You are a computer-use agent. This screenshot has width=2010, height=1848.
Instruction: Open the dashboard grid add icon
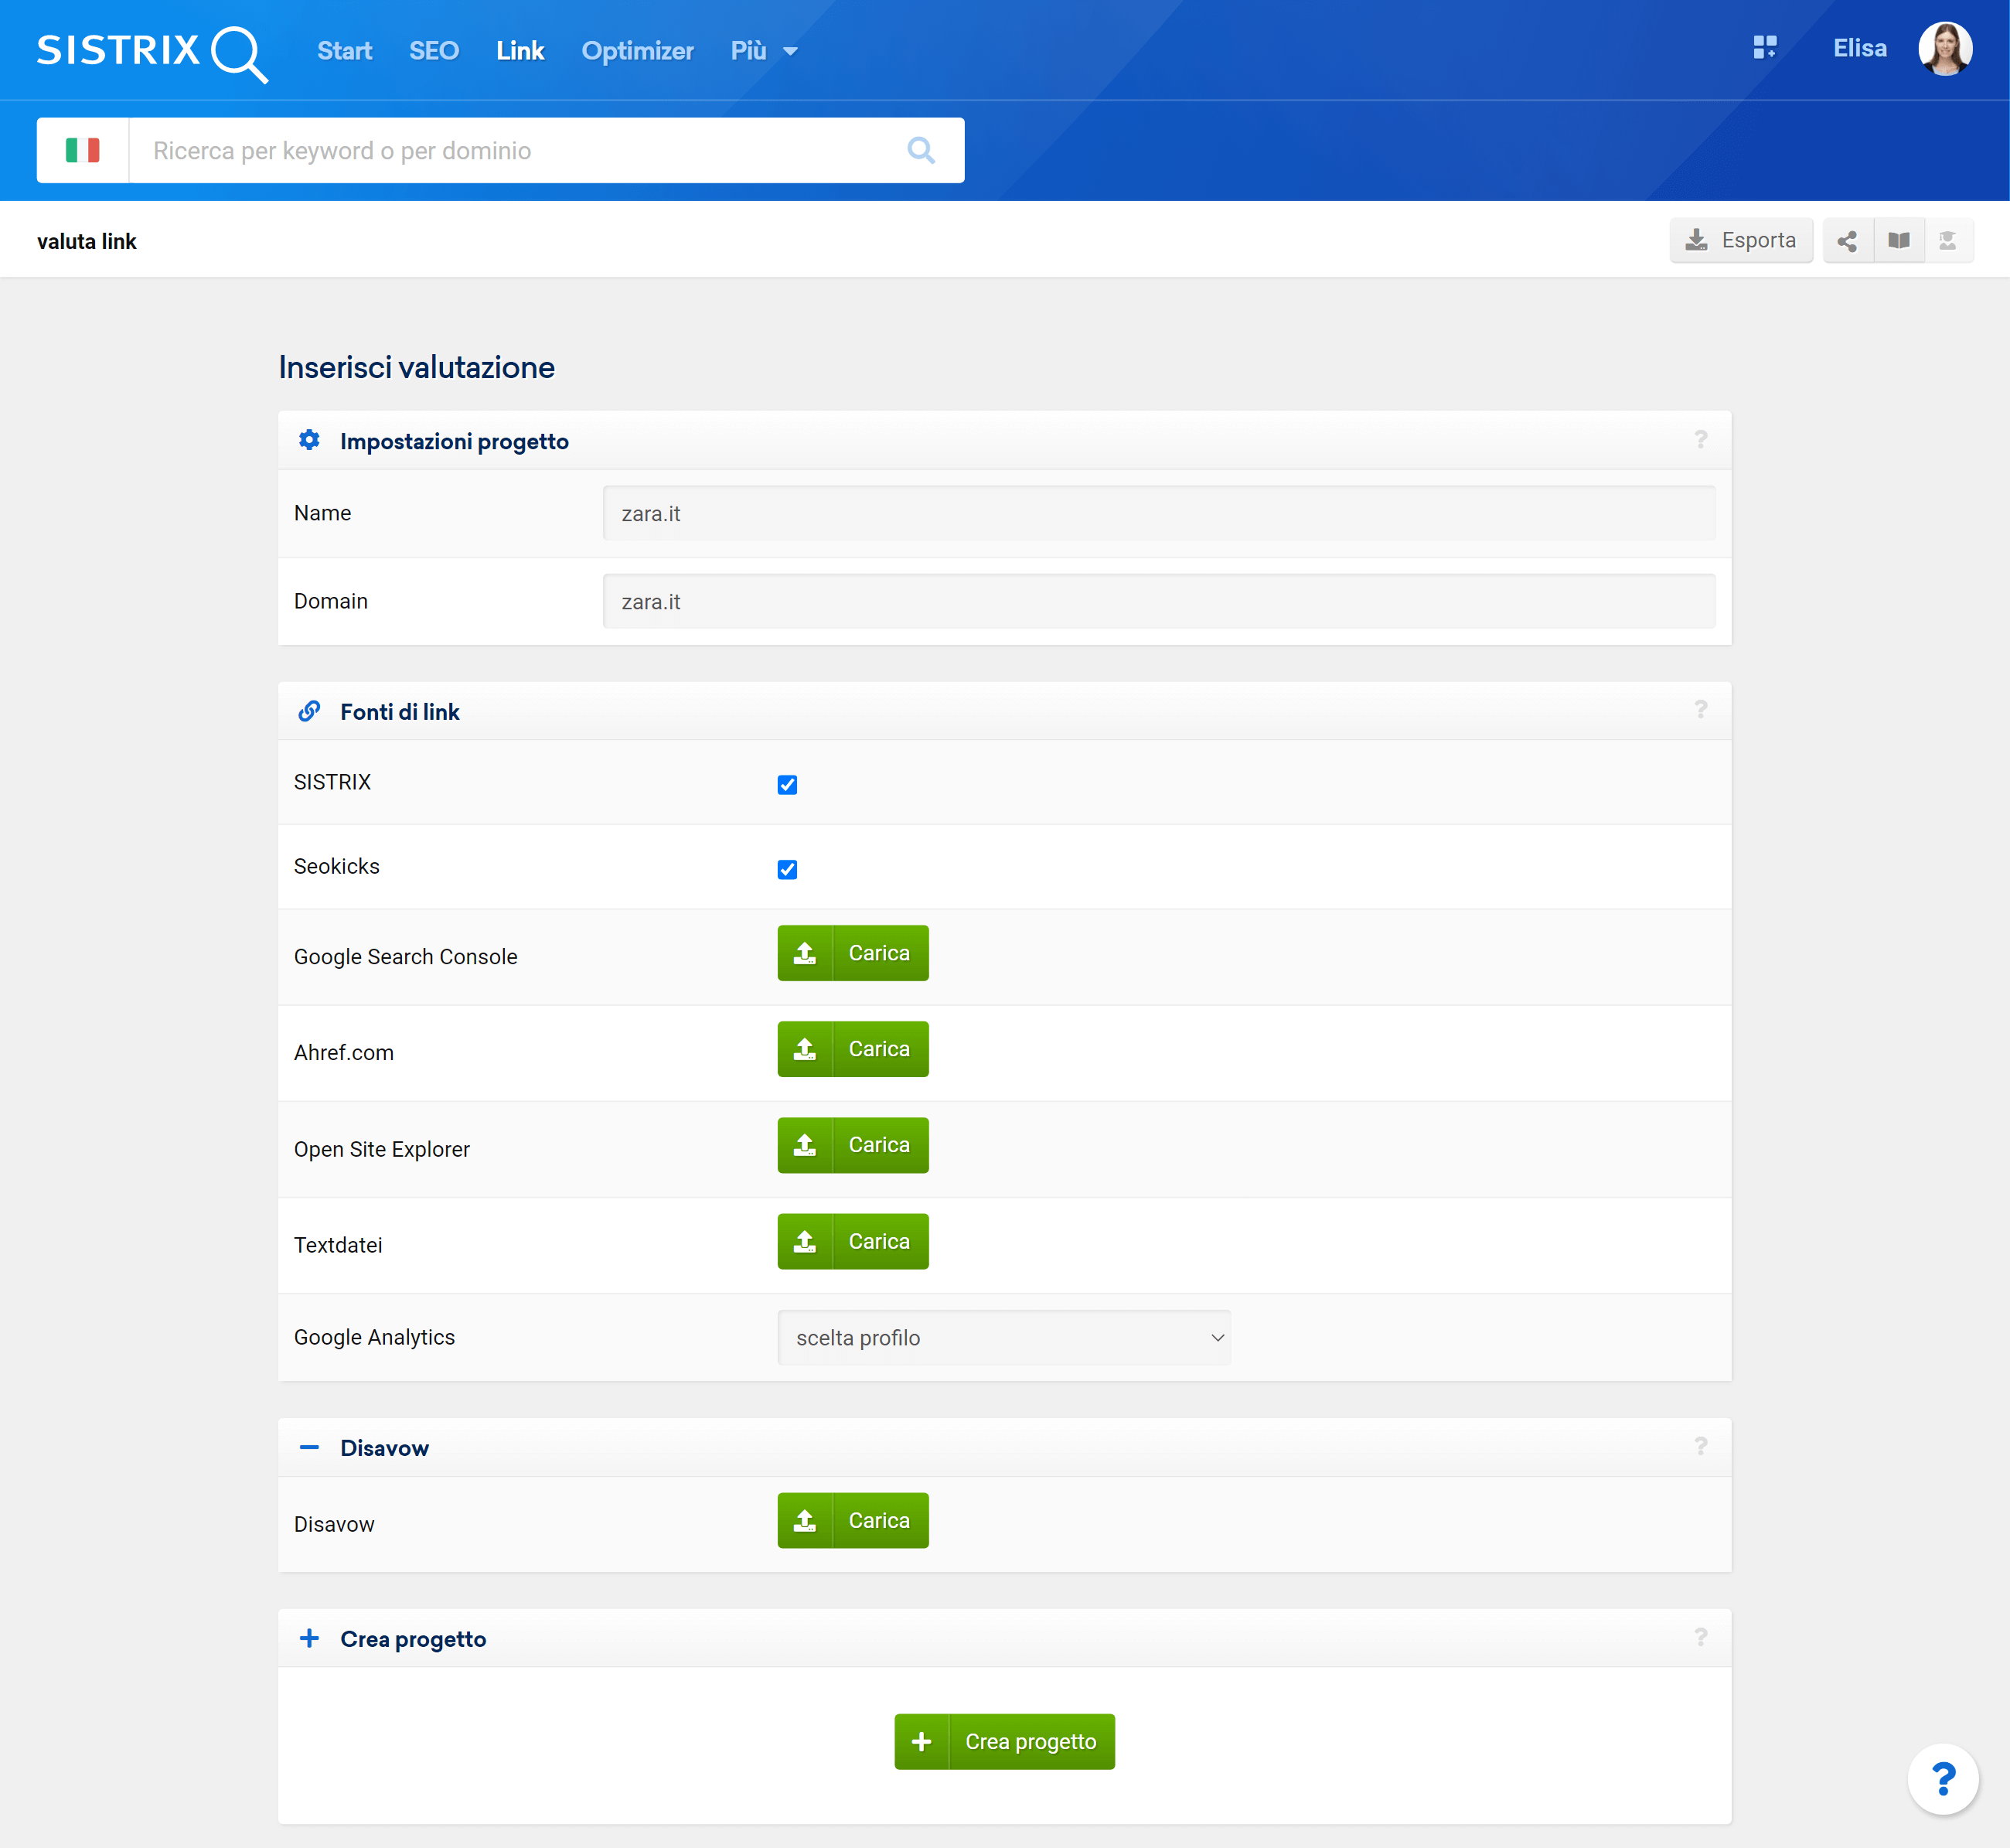[x=1764, y=48]
